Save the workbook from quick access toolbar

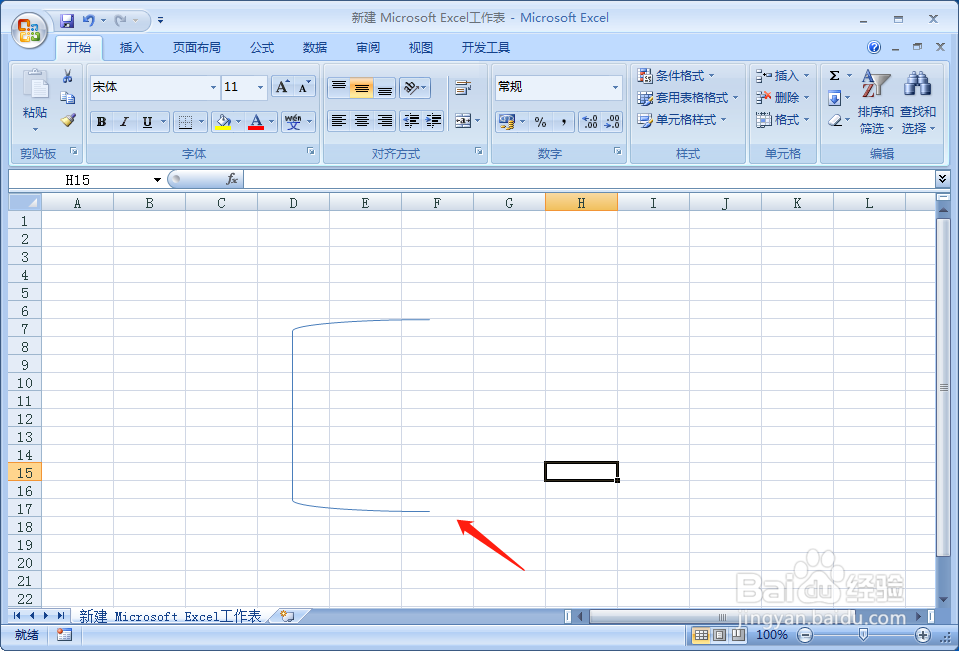click(67, 20)
